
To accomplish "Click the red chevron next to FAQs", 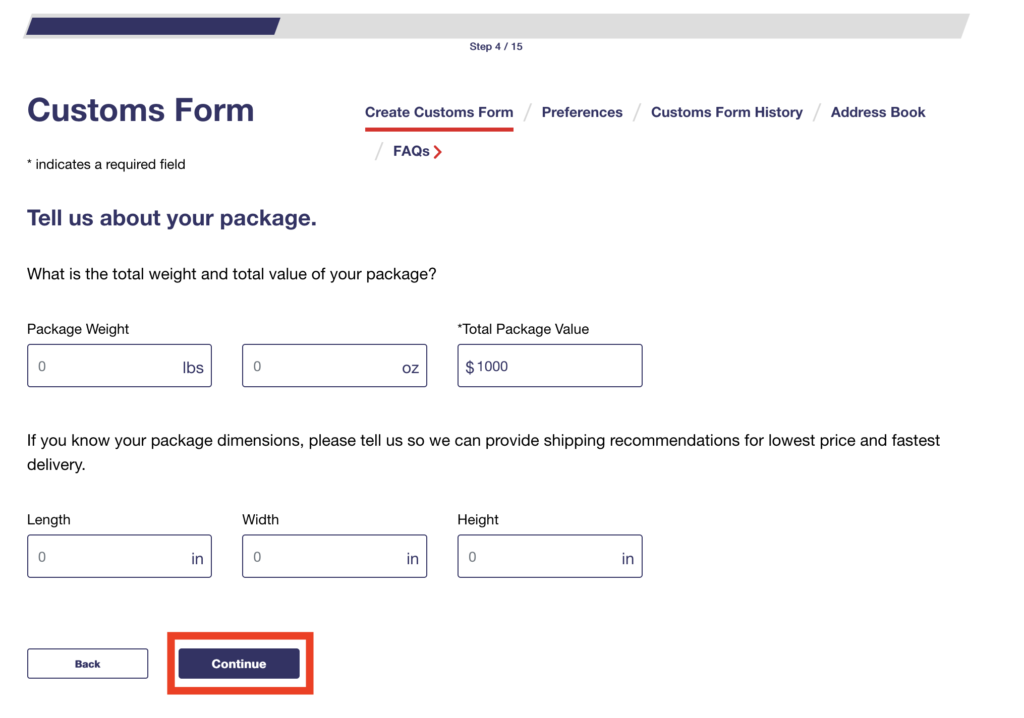I will coord(438,152).
